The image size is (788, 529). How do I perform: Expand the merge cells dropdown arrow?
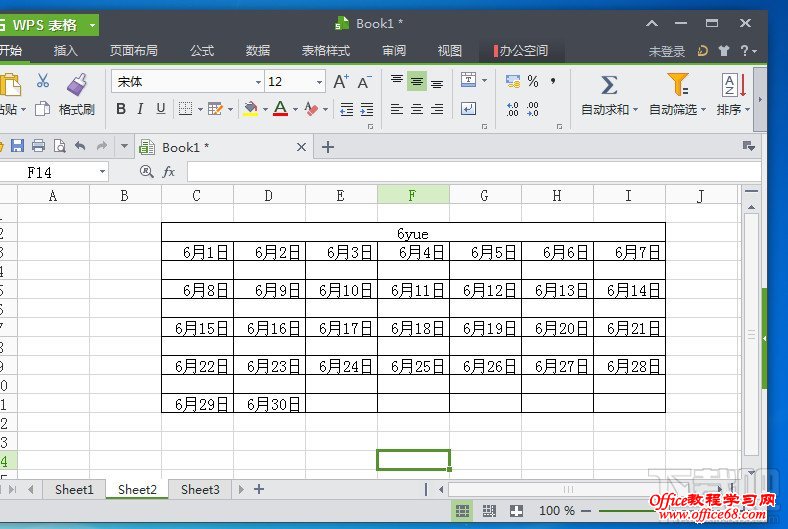pyautogui.click(x=484, y=80)
